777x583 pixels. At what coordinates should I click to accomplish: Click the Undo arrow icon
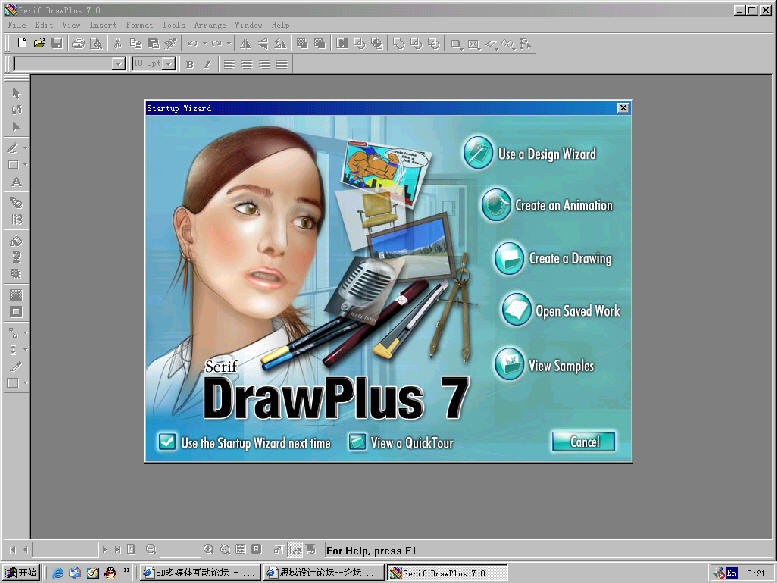(193, 44)
